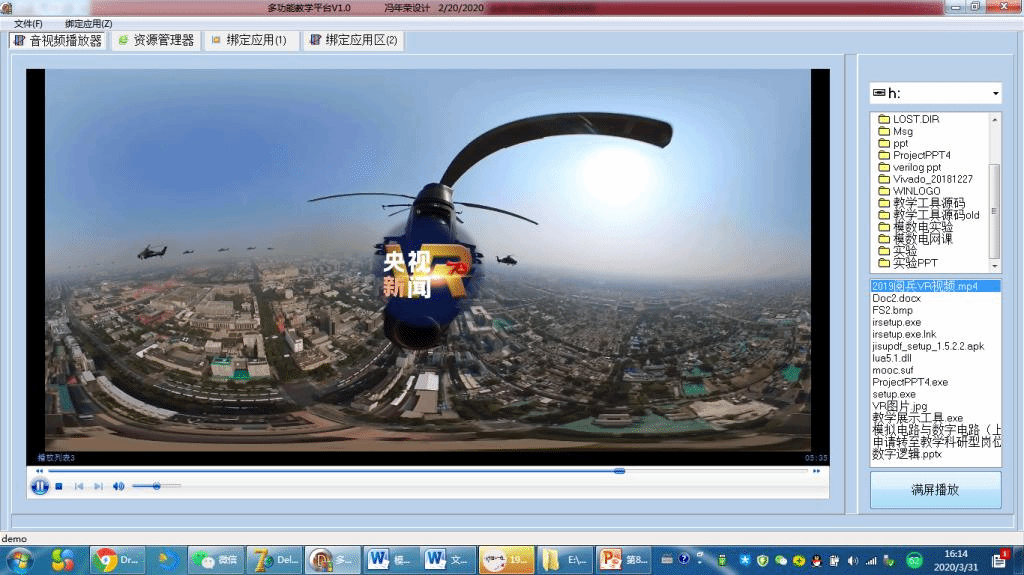Skip to previous track
This screenshot has width=1024, height=575.
pyautogui.click(x=79, y=486)
